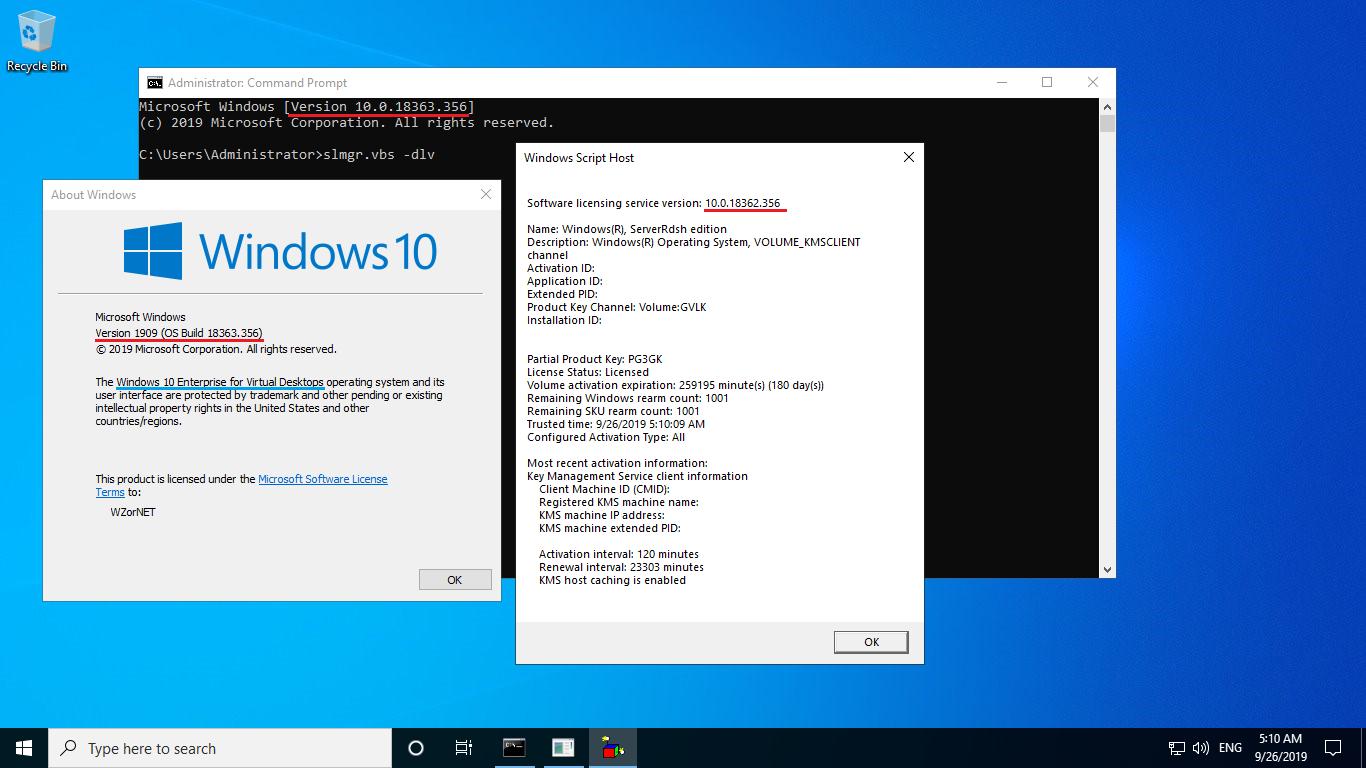The height and width of the screenshot is (768, 1366).
Task: Switch to Command Prompt via taskbar icon
Action: (514, 748)
